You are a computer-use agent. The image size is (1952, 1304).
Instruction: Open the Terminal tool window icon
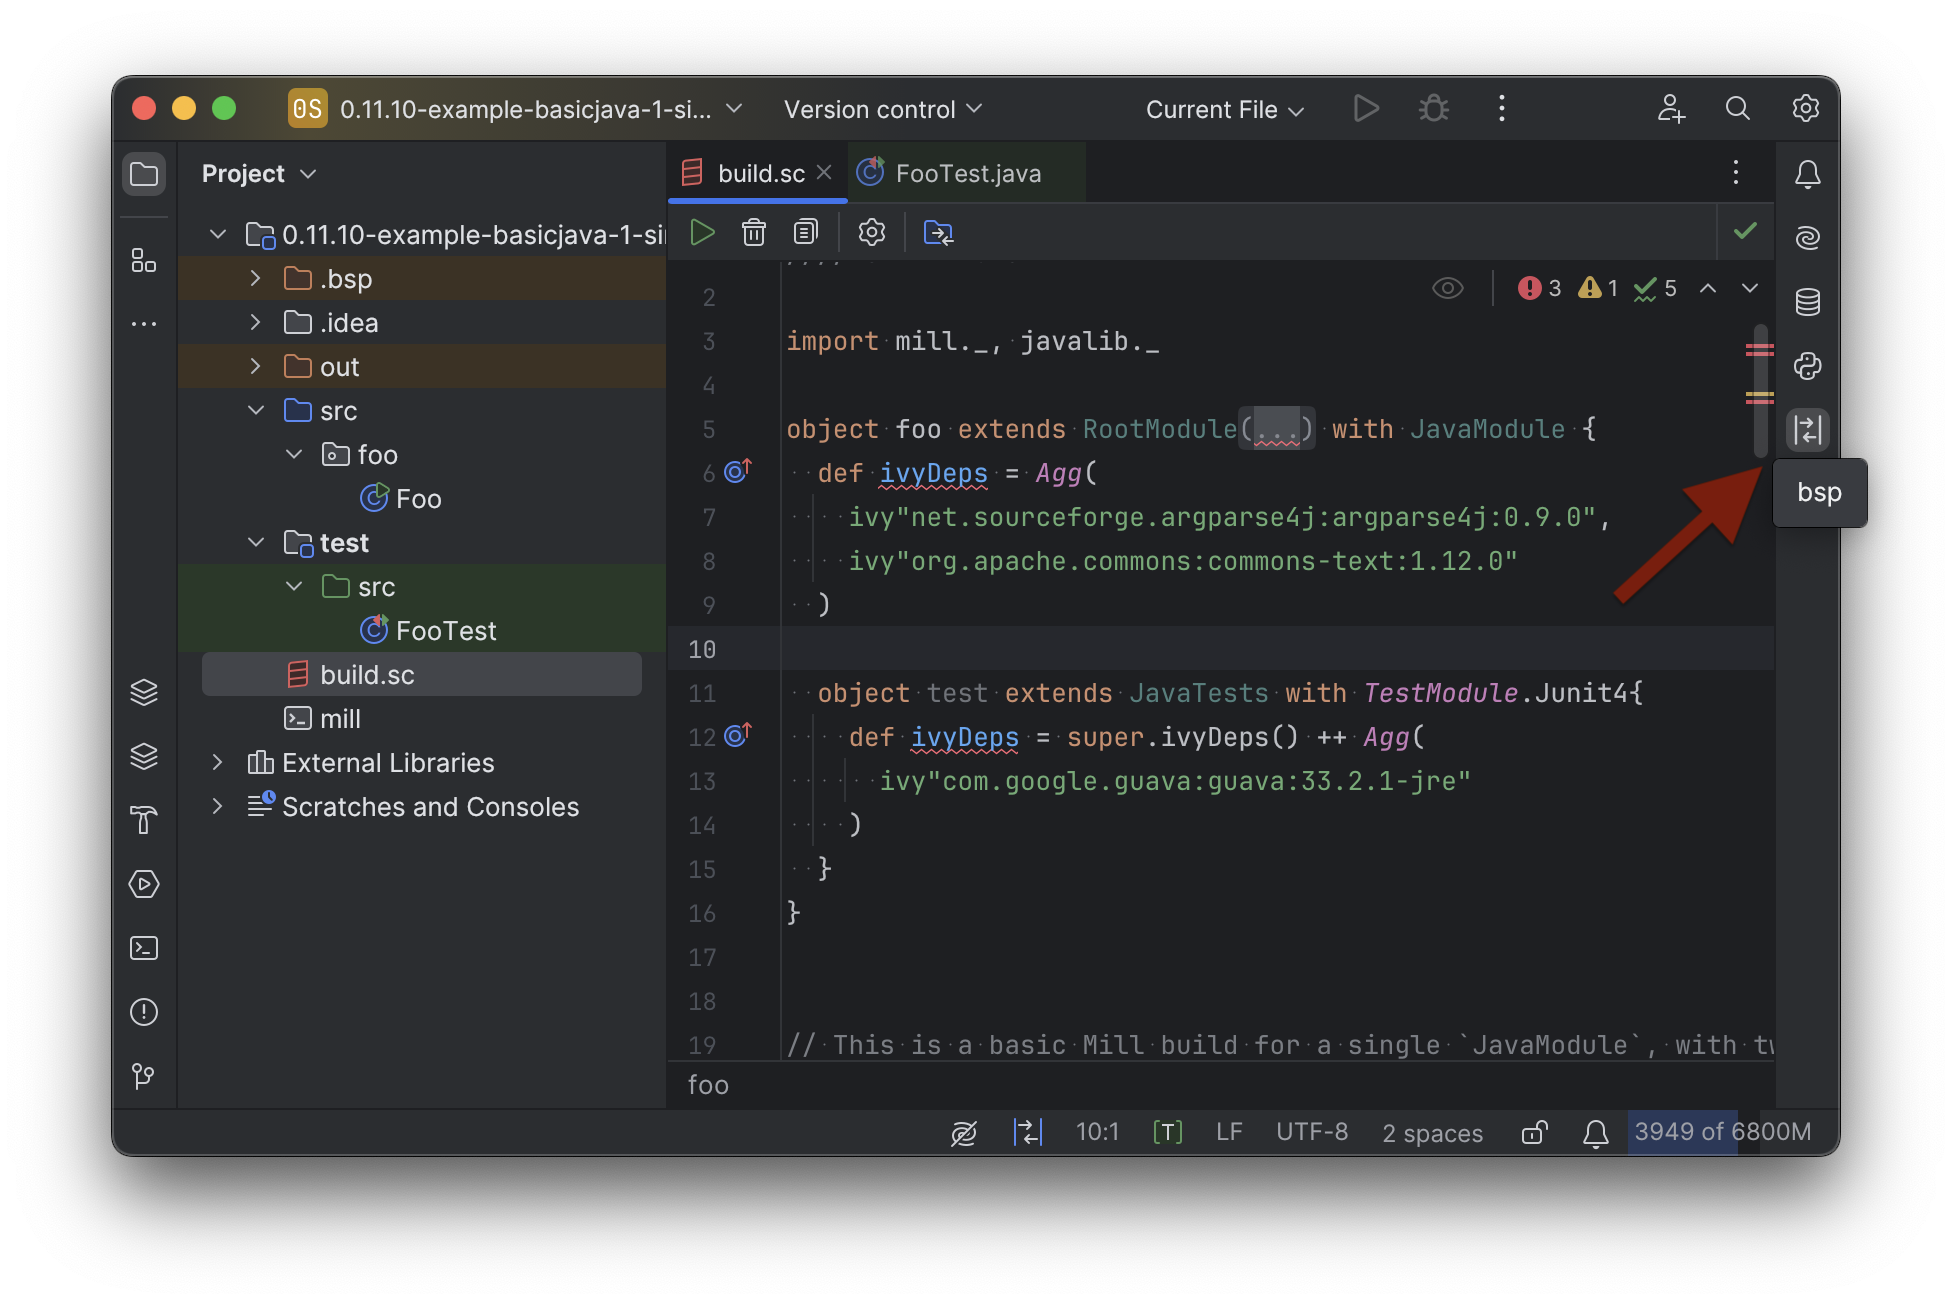pyautogui.click(x=144, y=948)
